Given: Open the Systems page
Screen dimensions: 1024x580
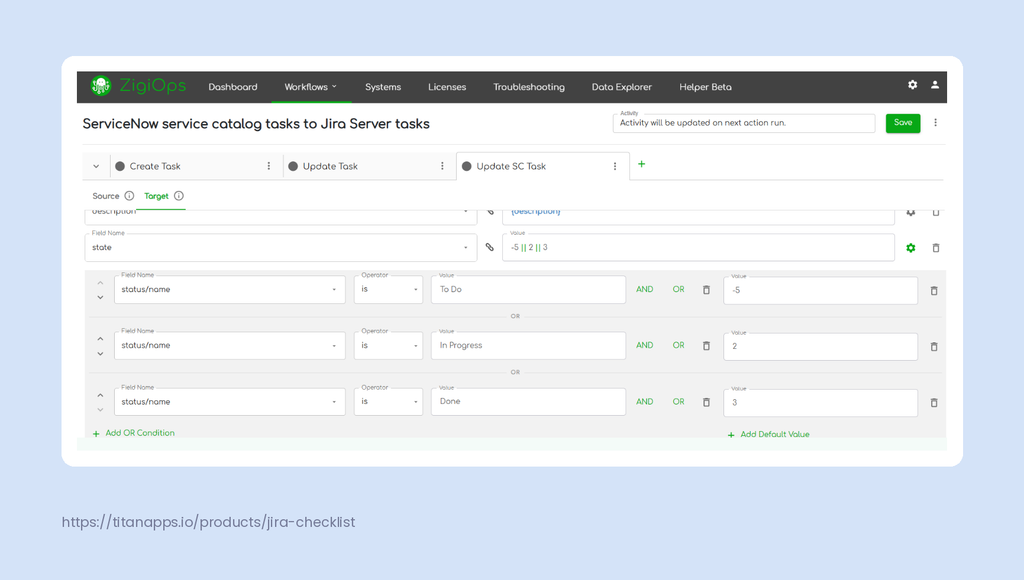Looking at the screenshot, I should [x=383, y=87].
